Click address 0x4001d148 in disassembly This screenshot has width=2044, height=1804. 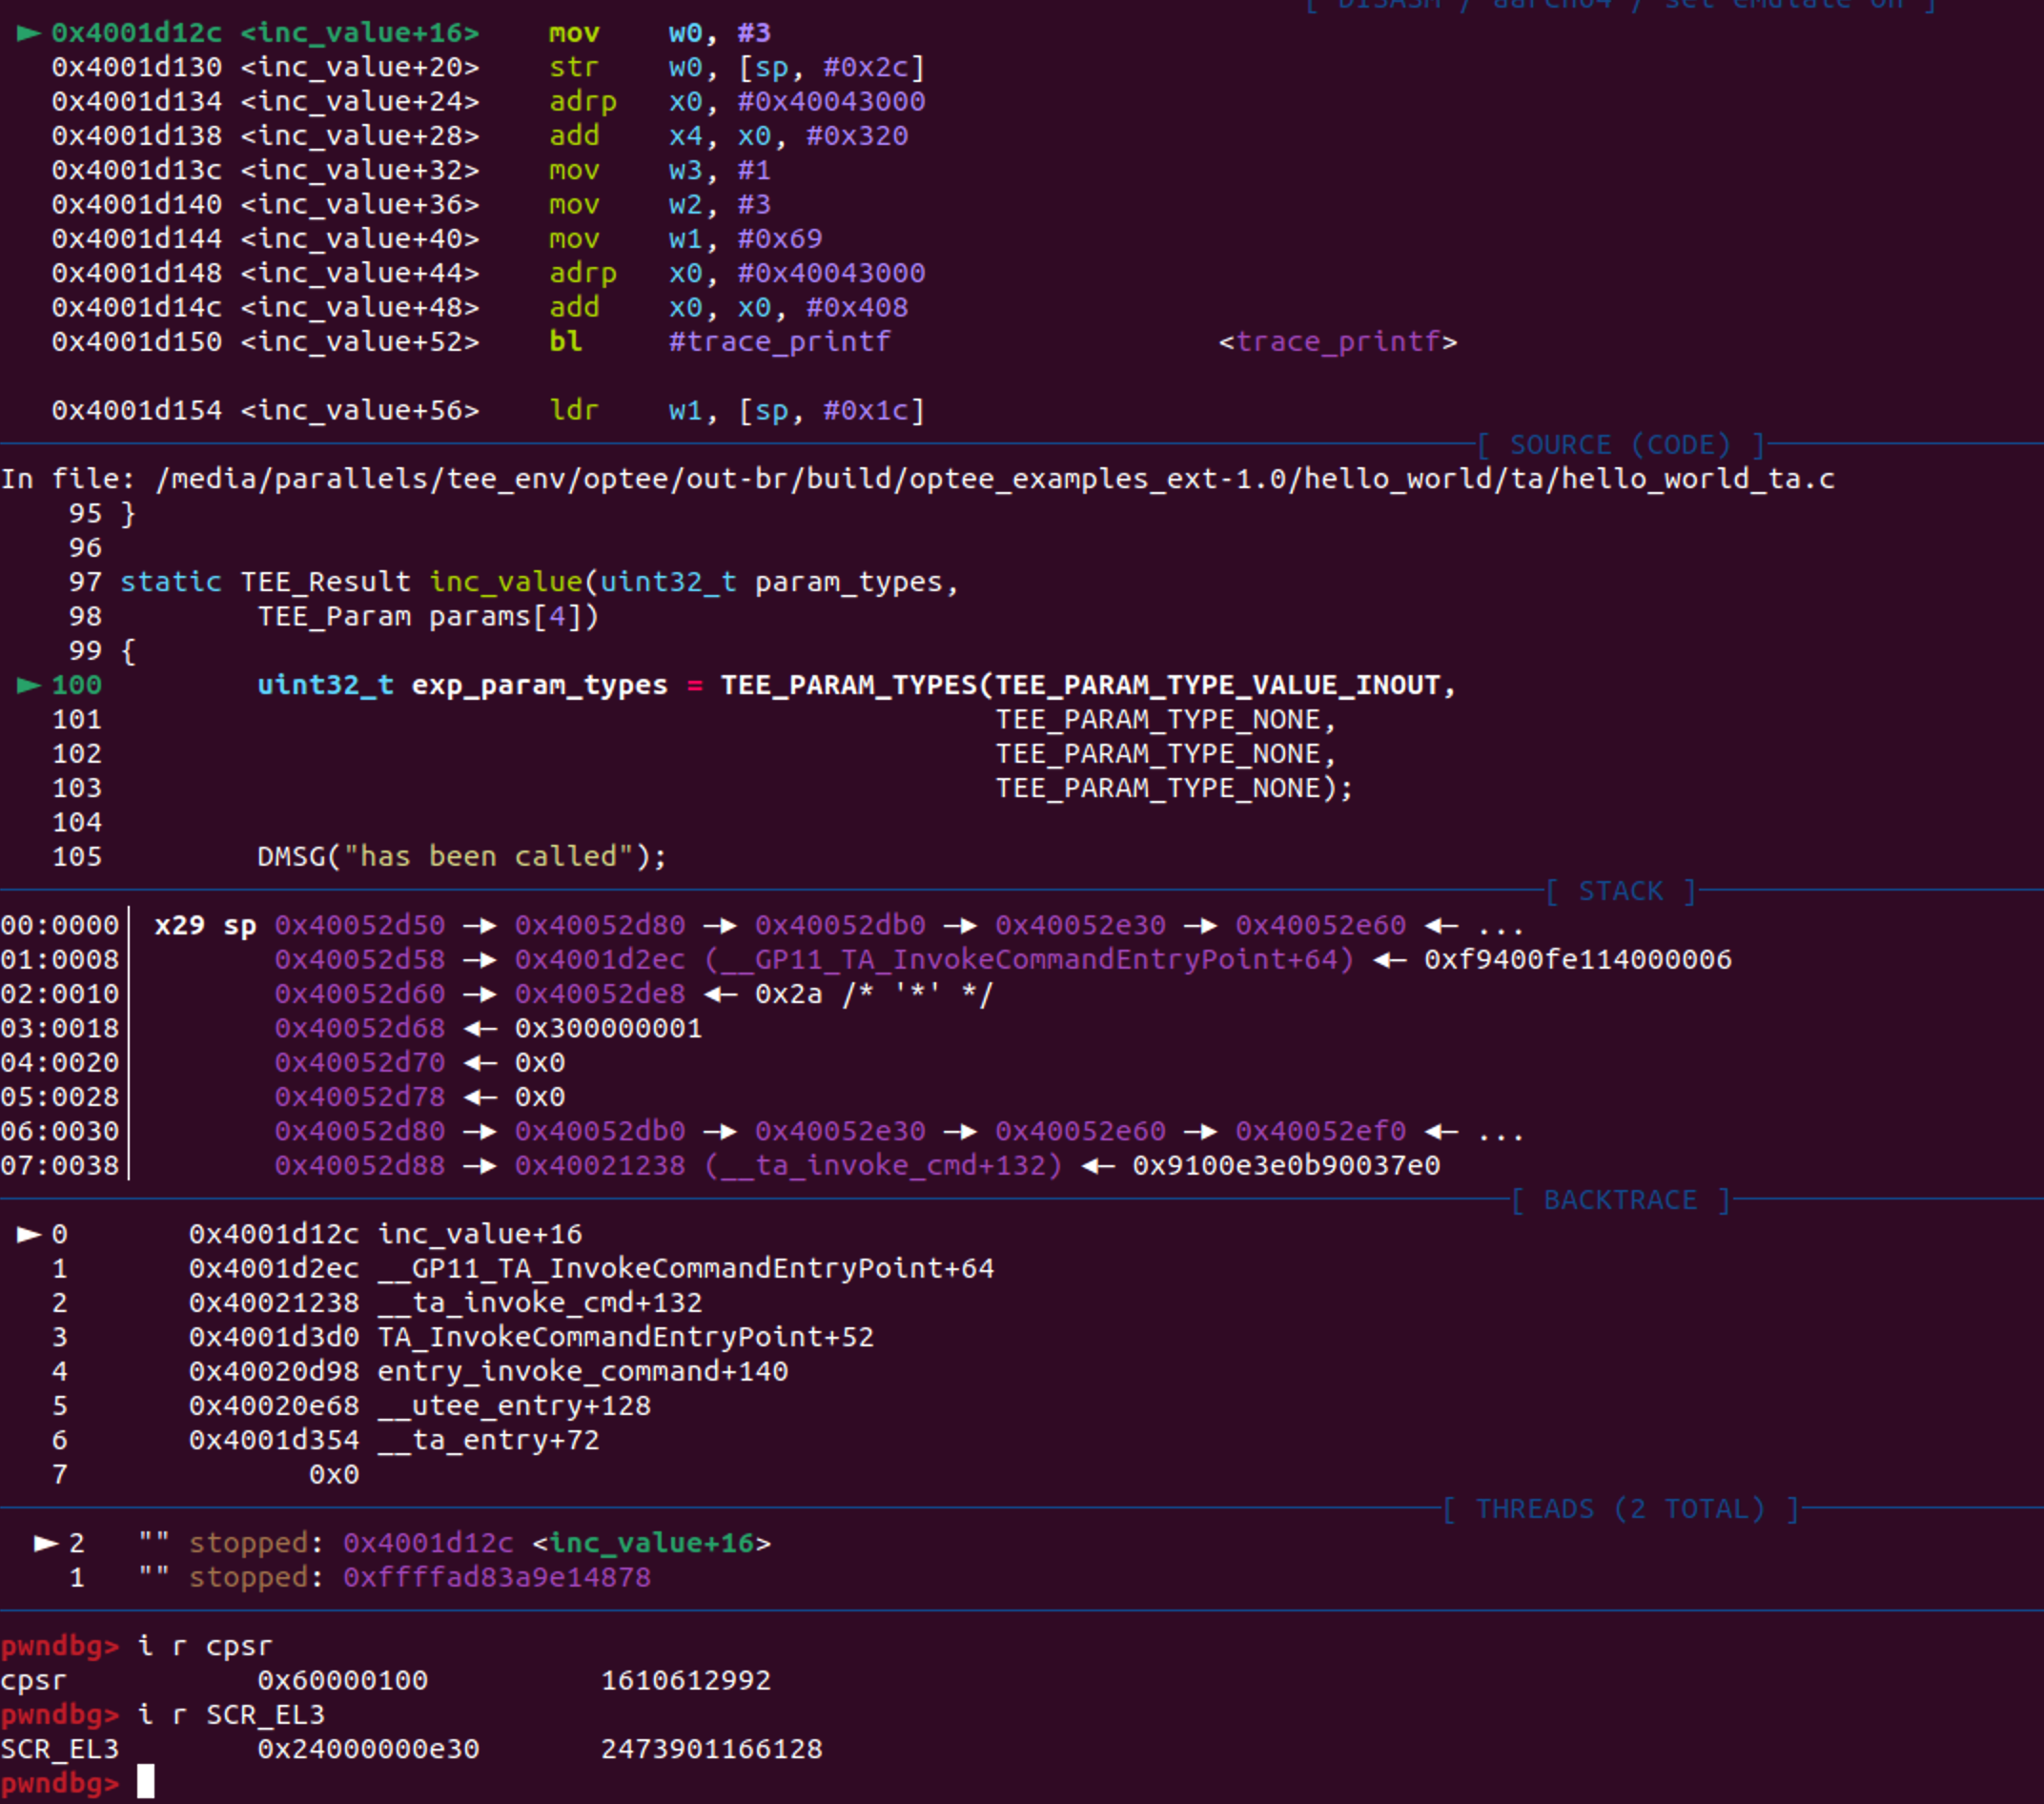pyautogui.click(x=137, y=273)
